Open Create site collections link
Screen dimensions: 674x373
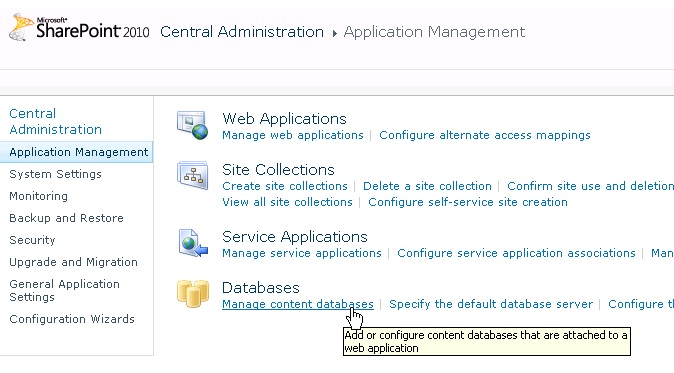(x=285, y=186)
